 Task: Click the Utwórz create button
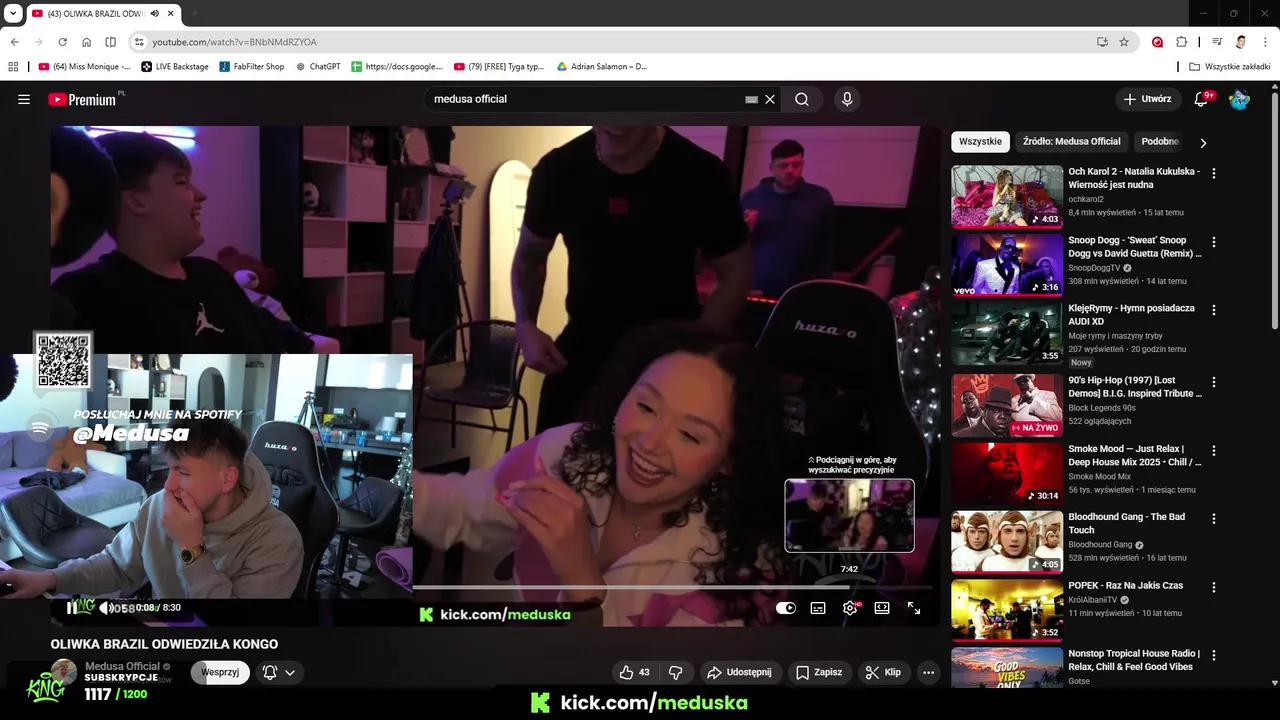[1148, 99]
